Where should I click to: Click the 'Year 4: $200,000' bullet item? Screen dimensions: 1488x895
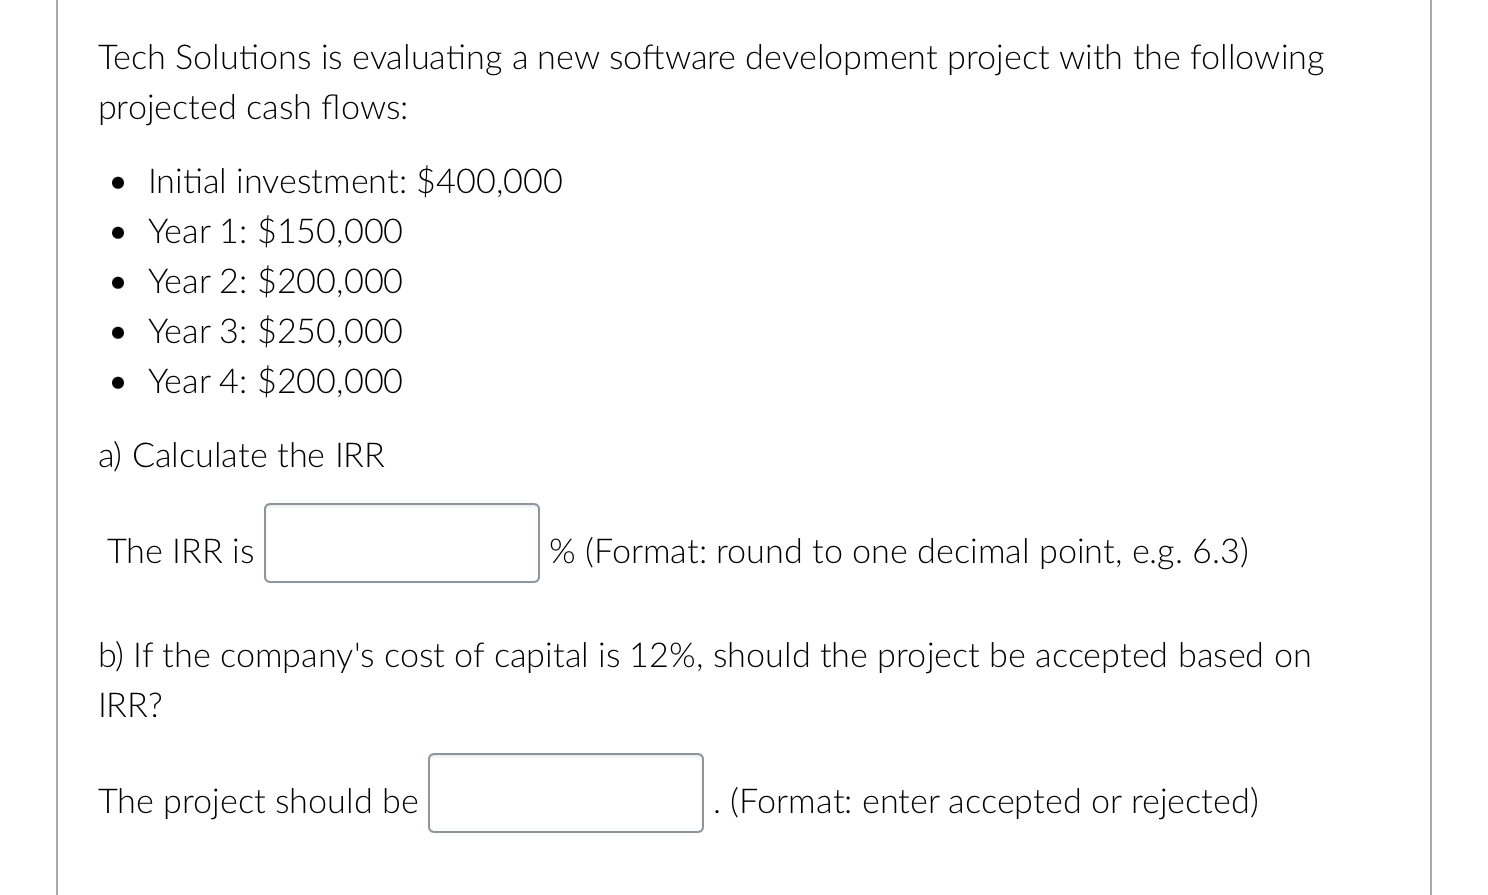(x=274, y=381)
